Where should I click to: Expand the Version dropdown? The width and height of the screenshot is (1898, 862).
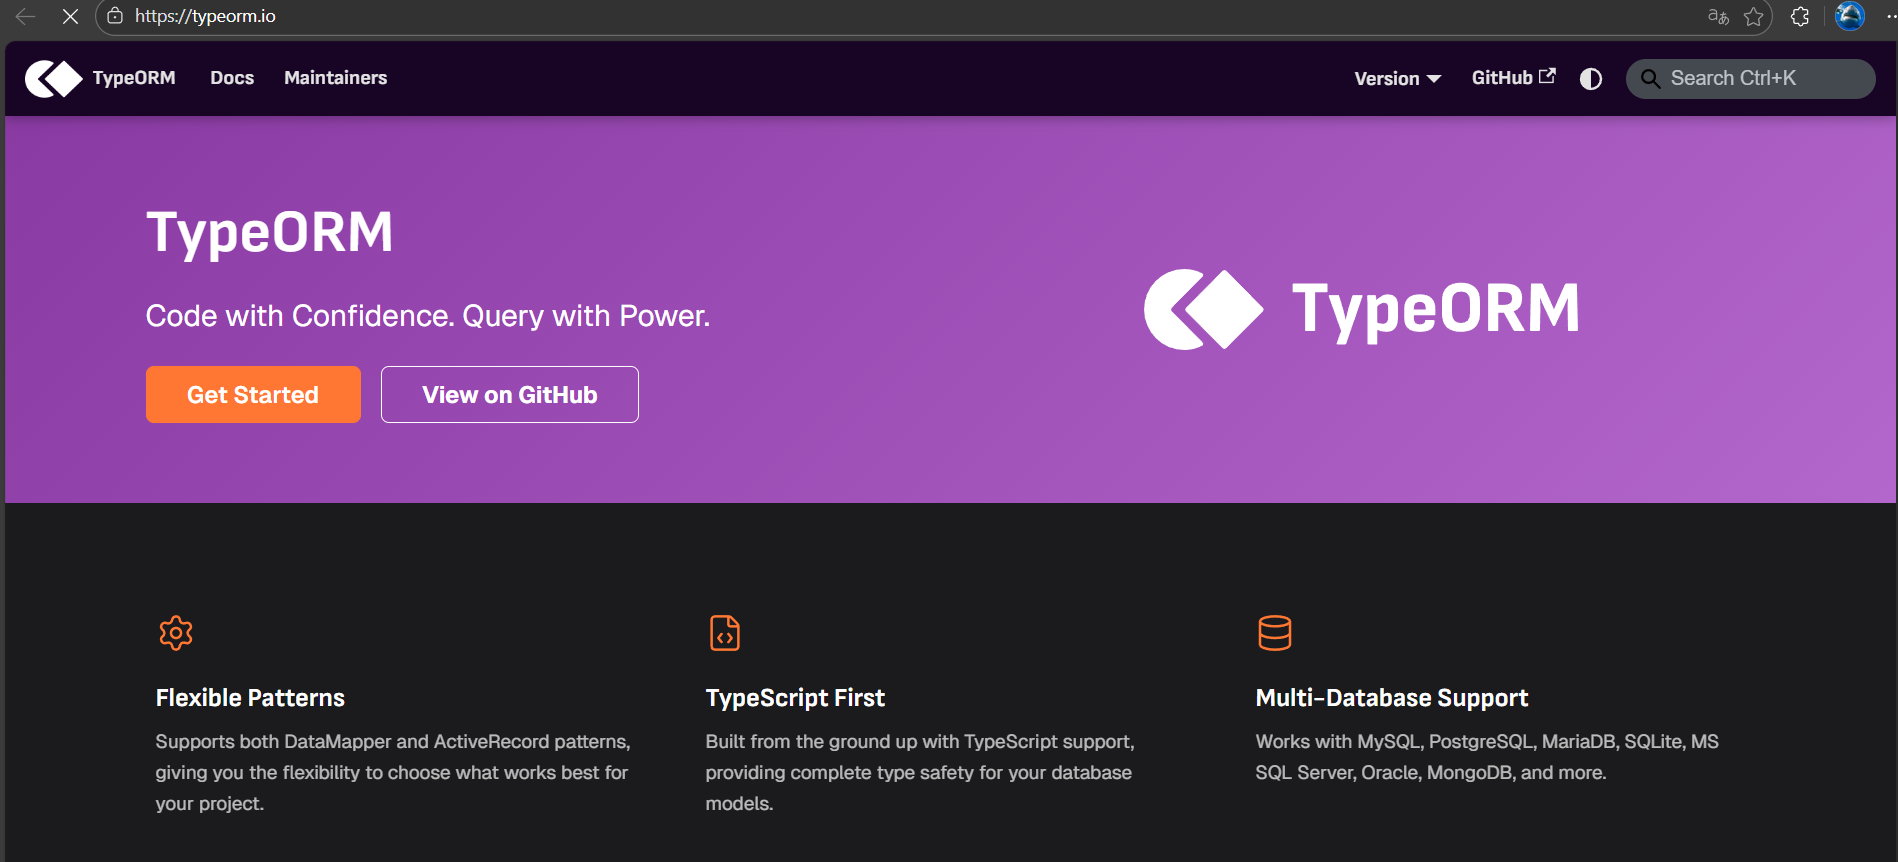click(x=1397, y=79)
